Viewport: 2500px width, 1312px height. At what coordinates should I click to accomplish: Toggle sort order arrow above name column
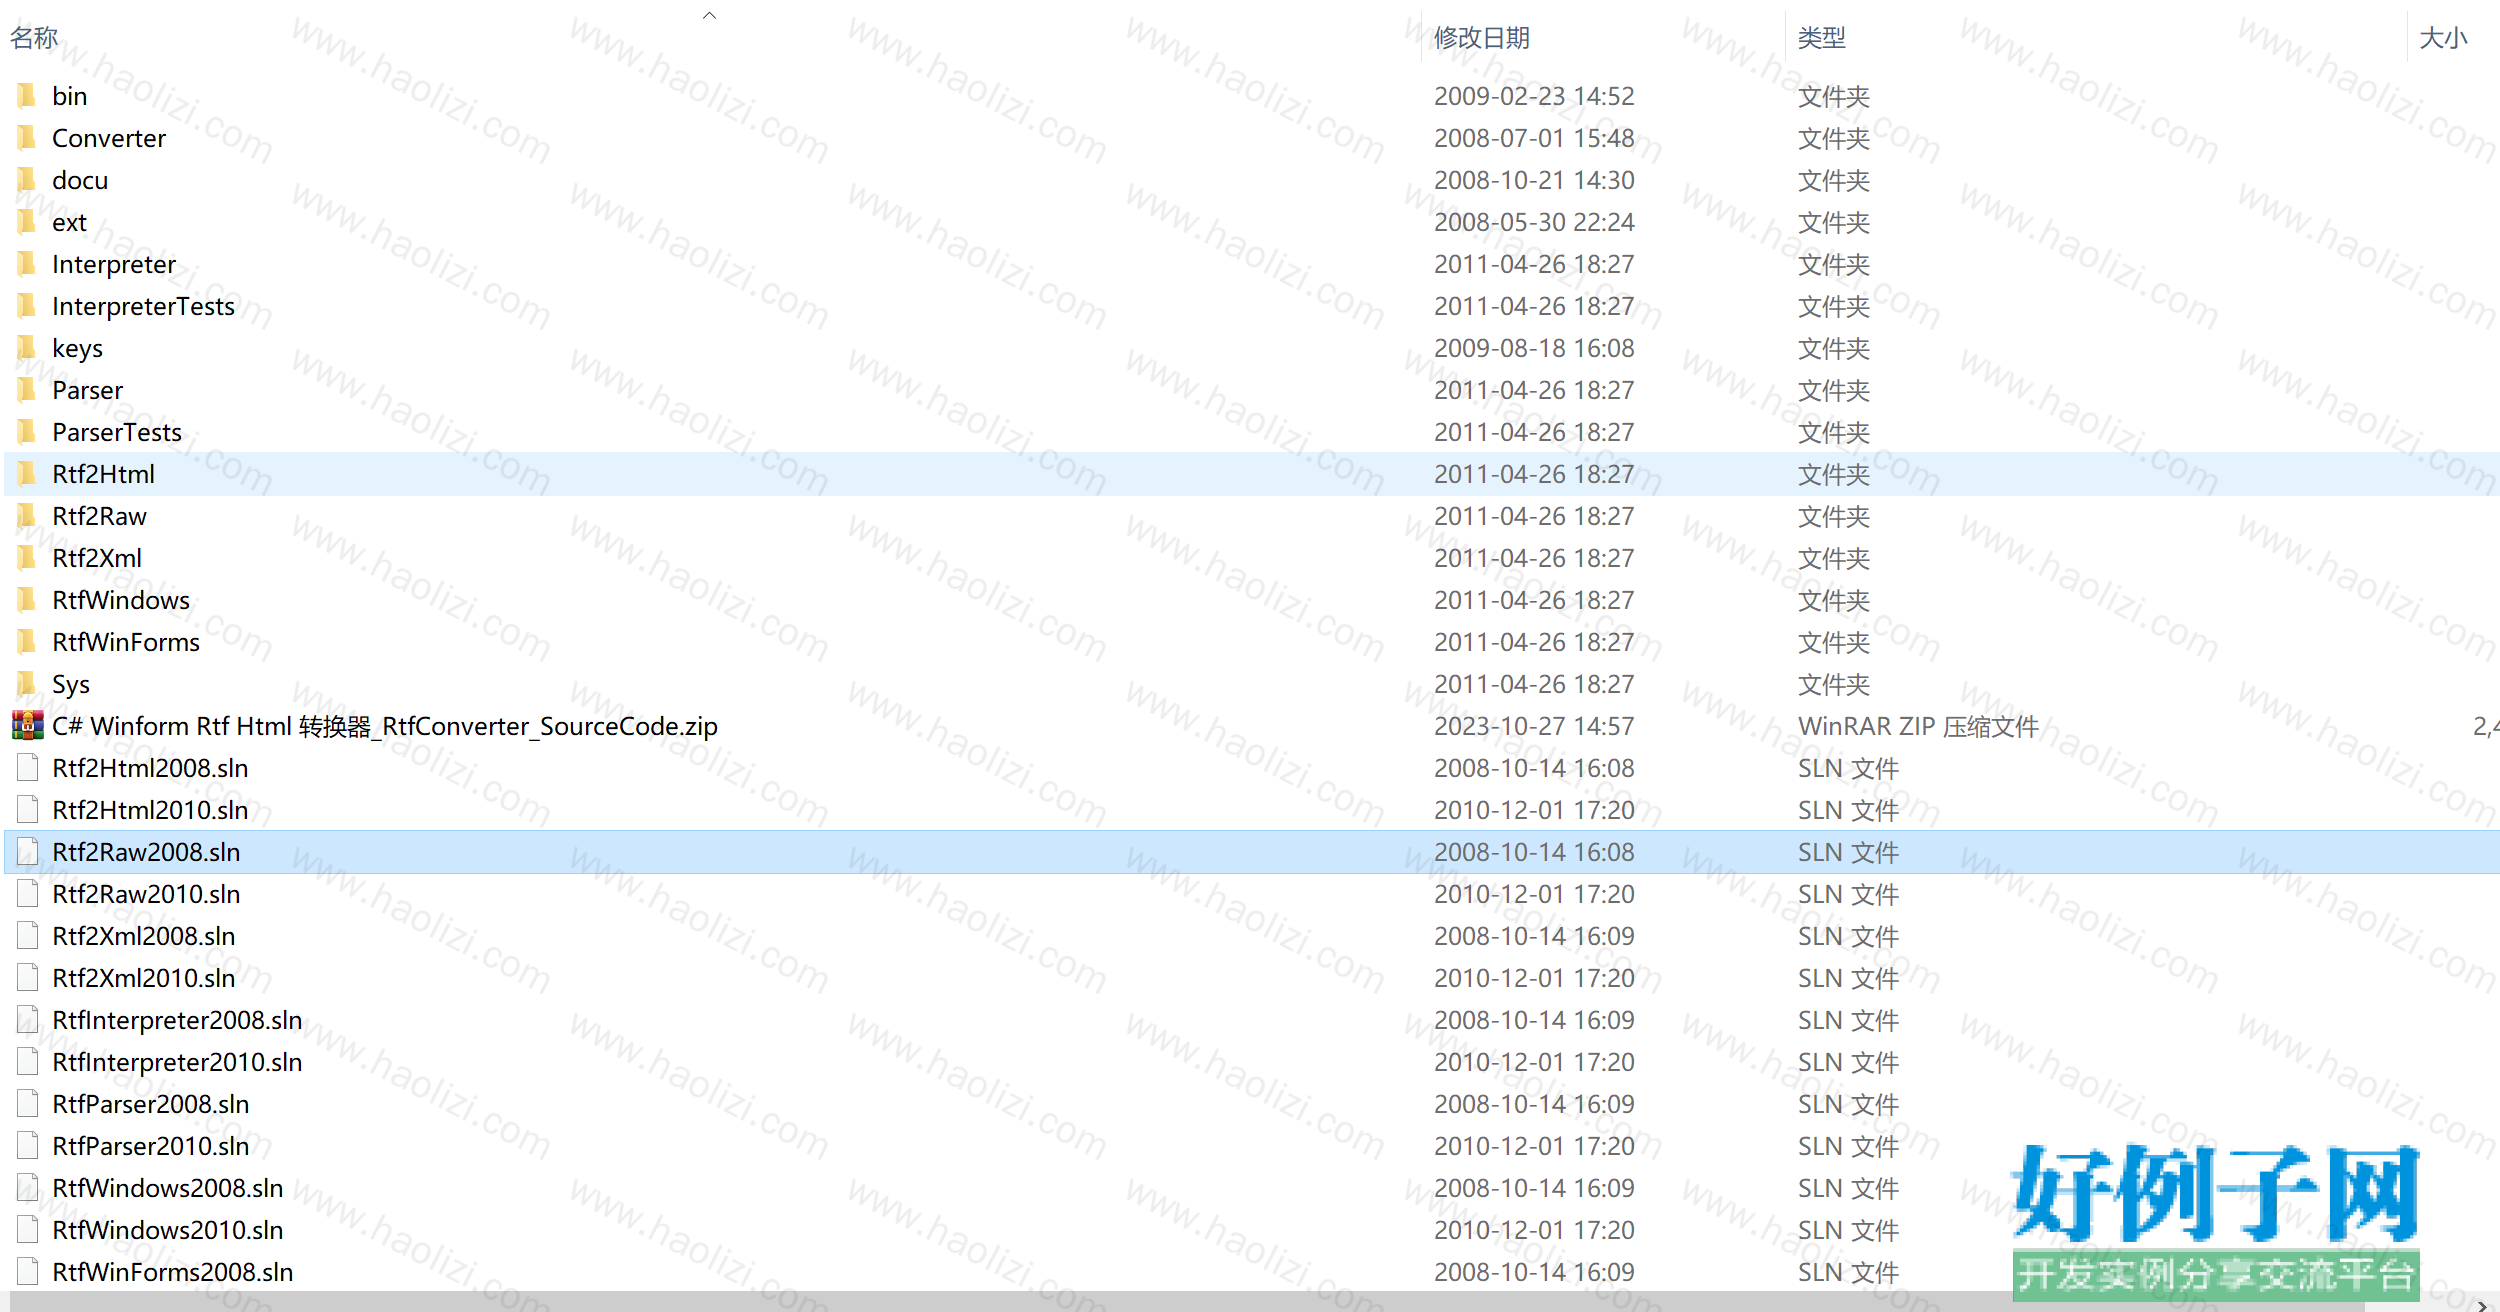pos(709,14)
